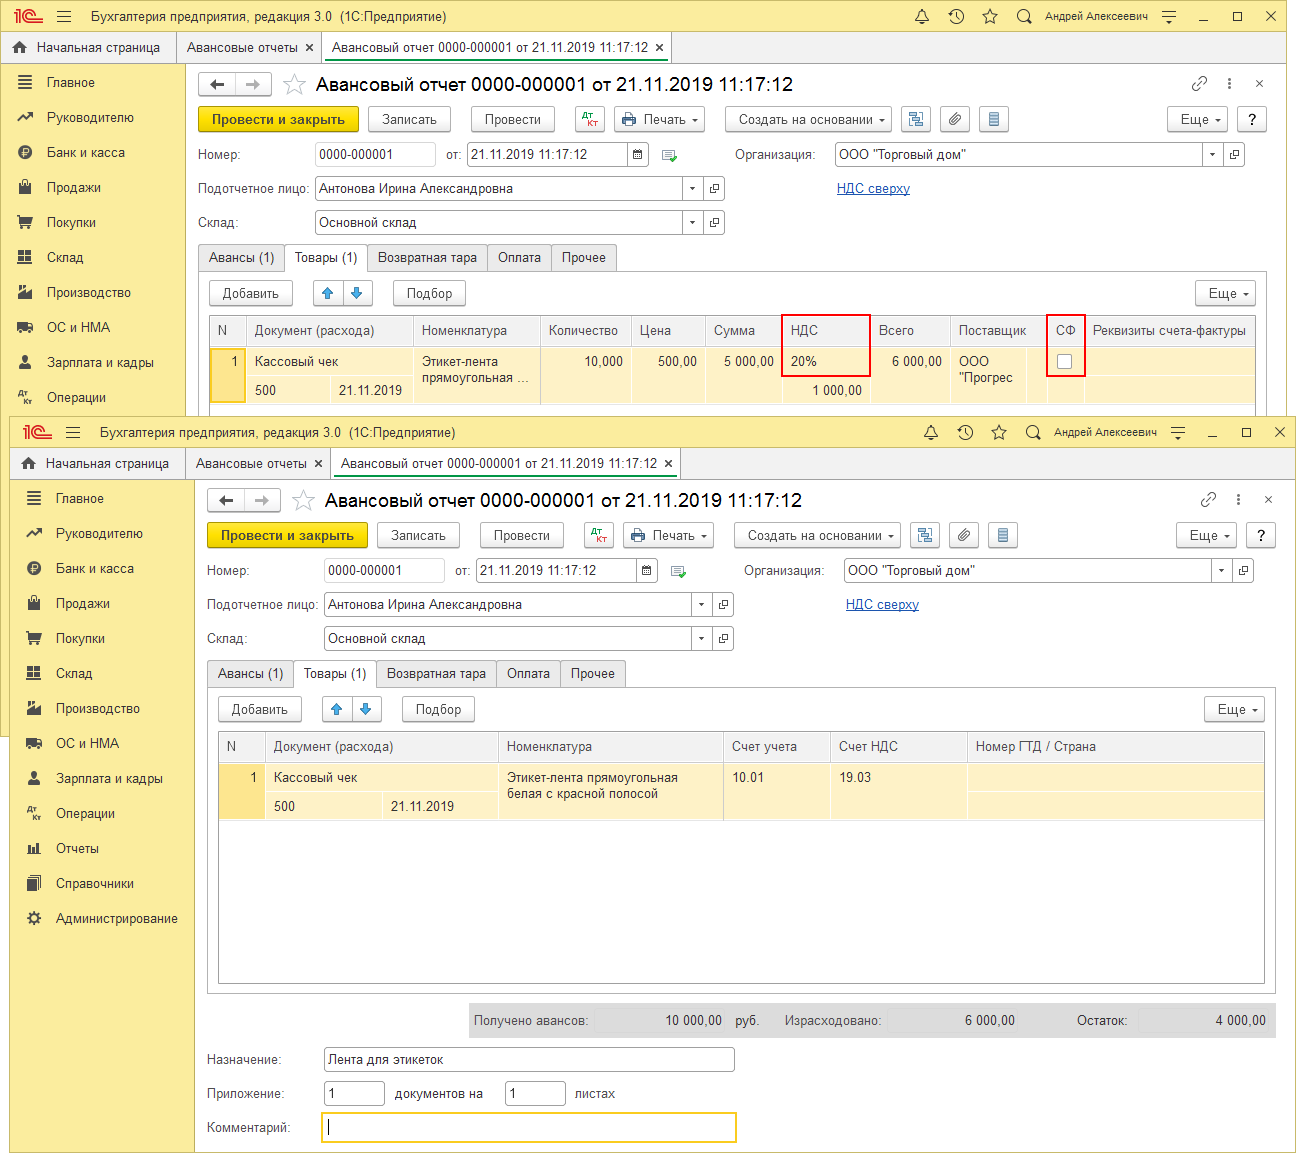This screenshot has height=1155, width=1299.
Task: Open НДС сверху link in back window
Action: tap(873, 188)
